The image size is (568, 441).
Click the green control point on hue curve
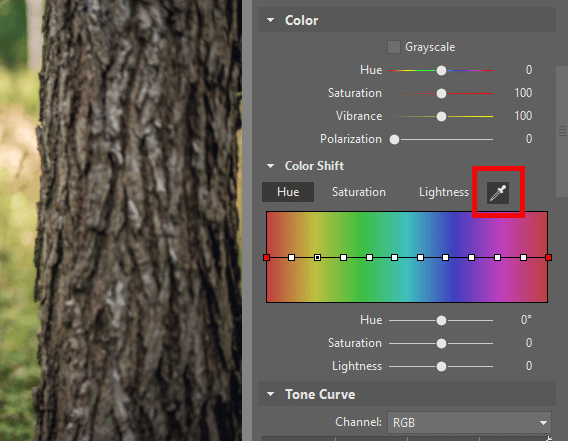point(369,258)
